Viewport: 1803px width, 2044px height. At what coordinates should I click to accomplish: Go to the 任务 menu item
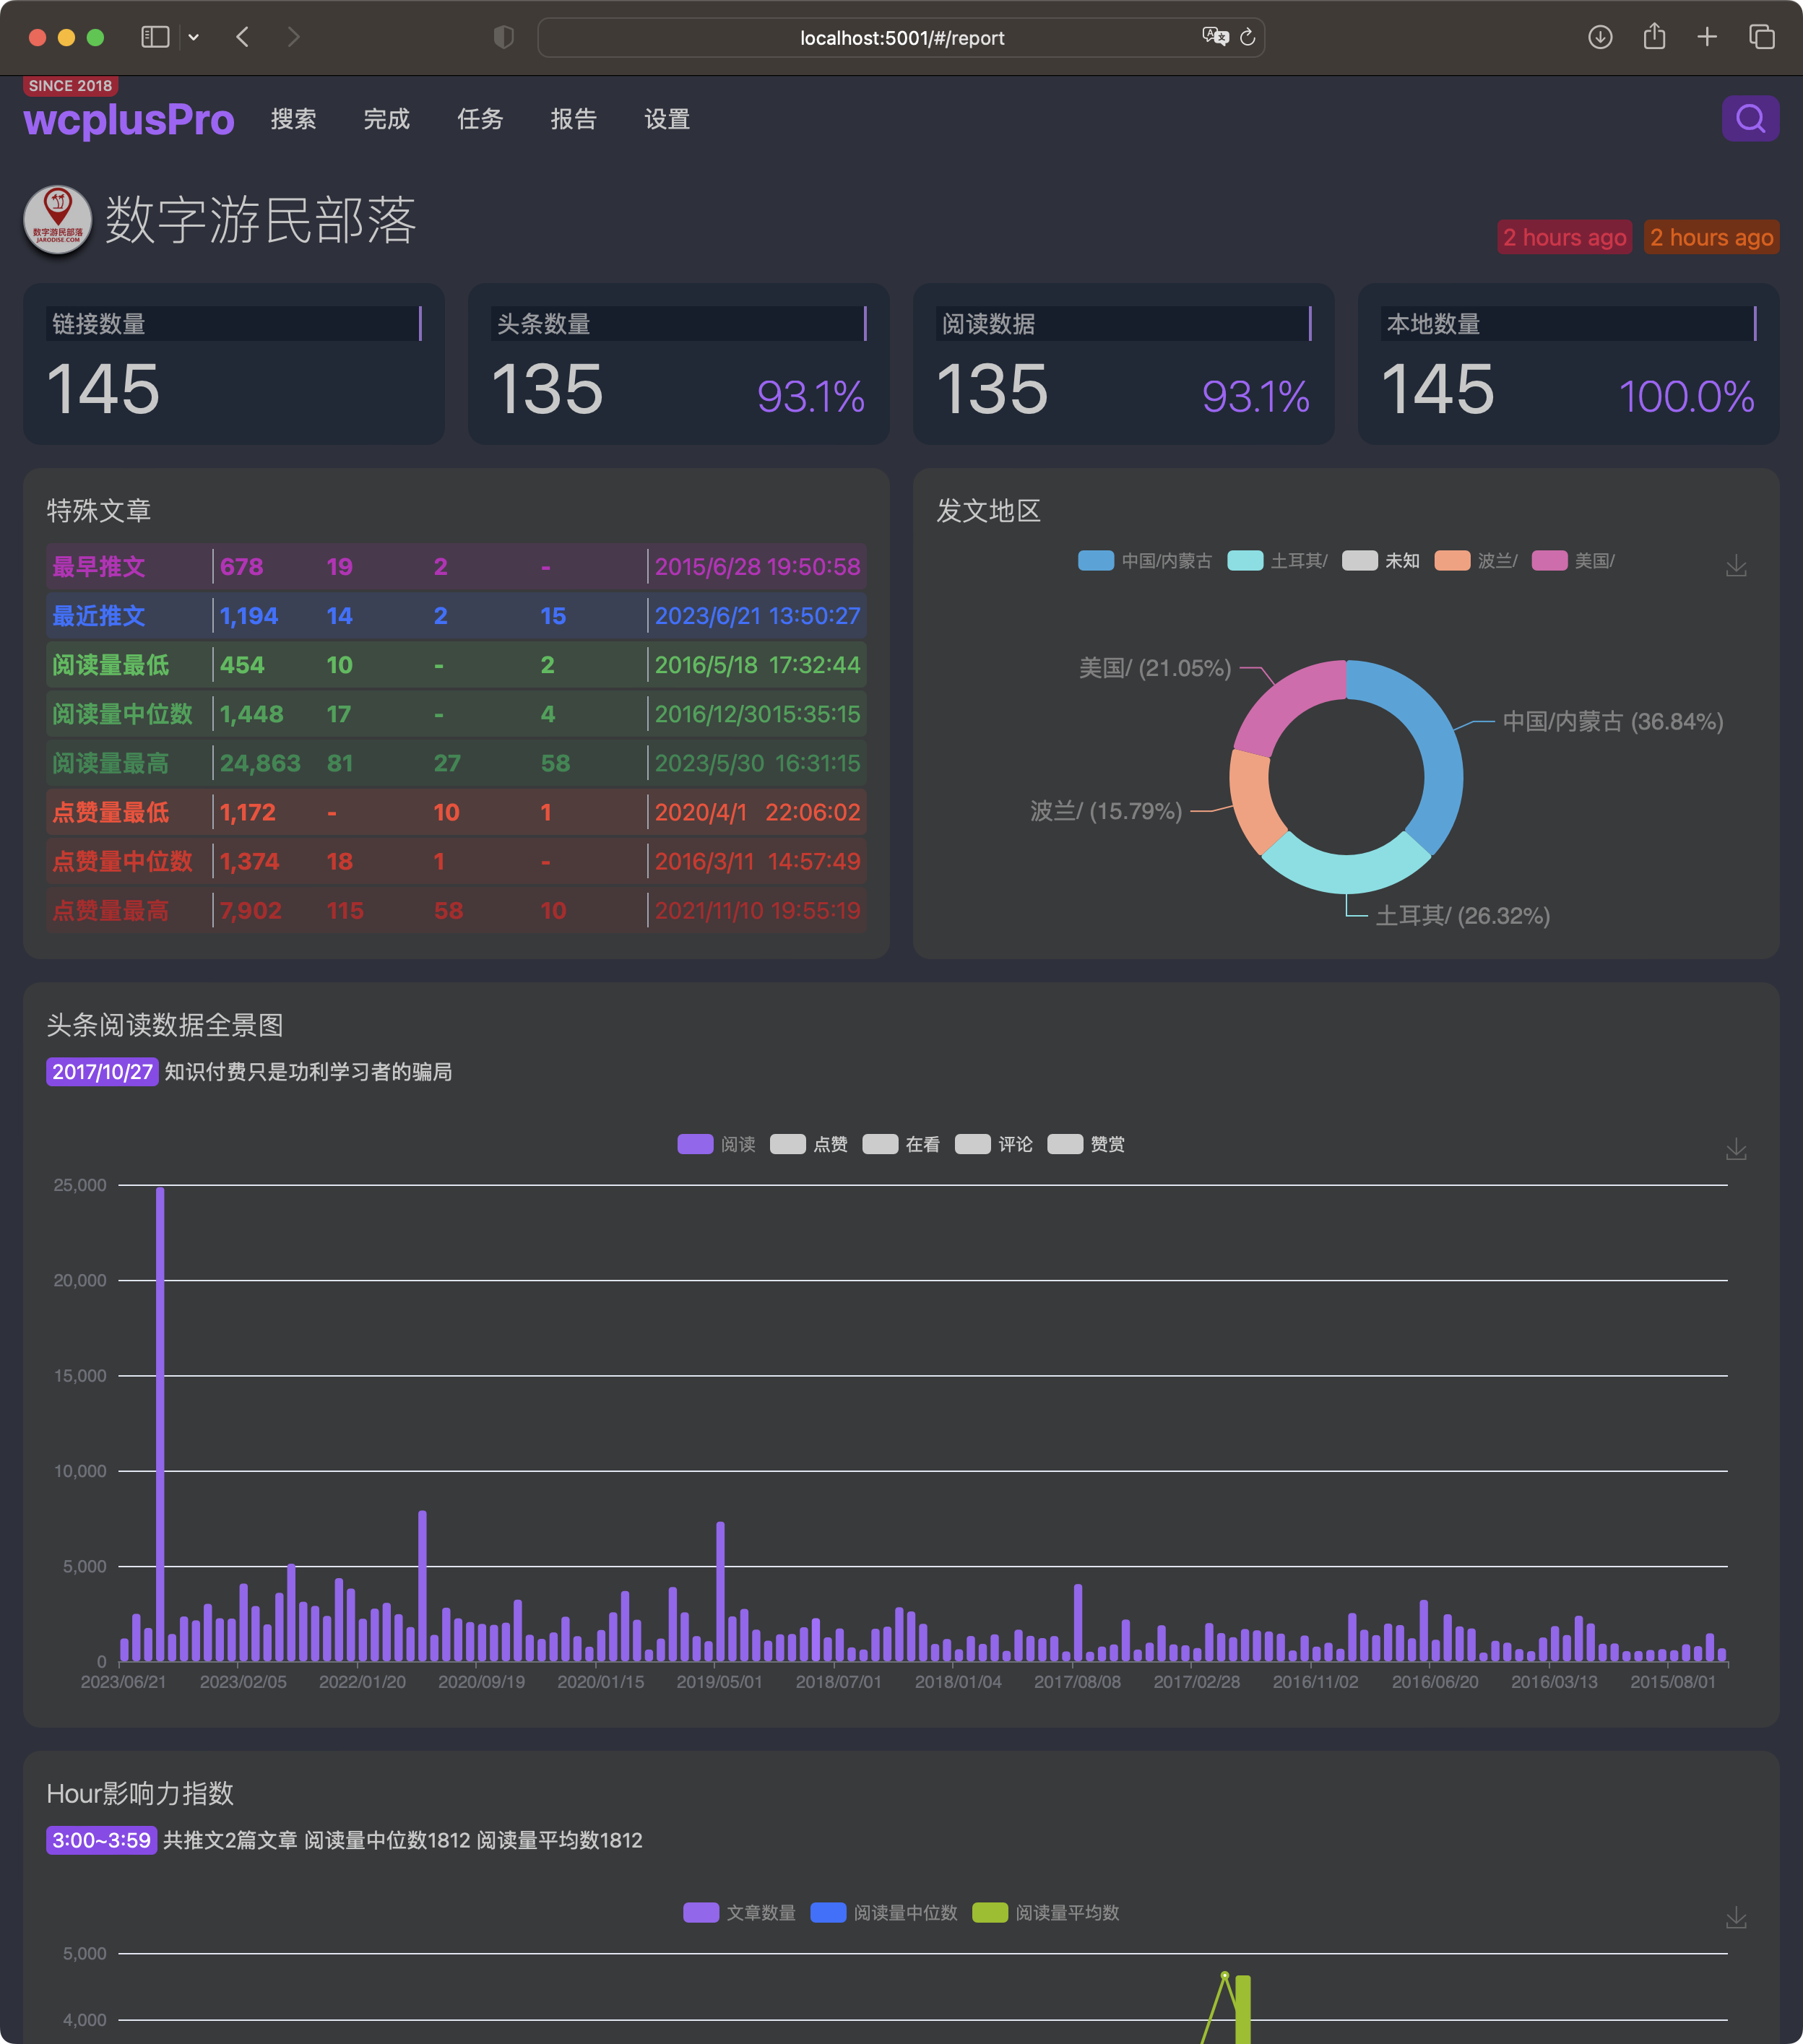(x=480, y=119)
